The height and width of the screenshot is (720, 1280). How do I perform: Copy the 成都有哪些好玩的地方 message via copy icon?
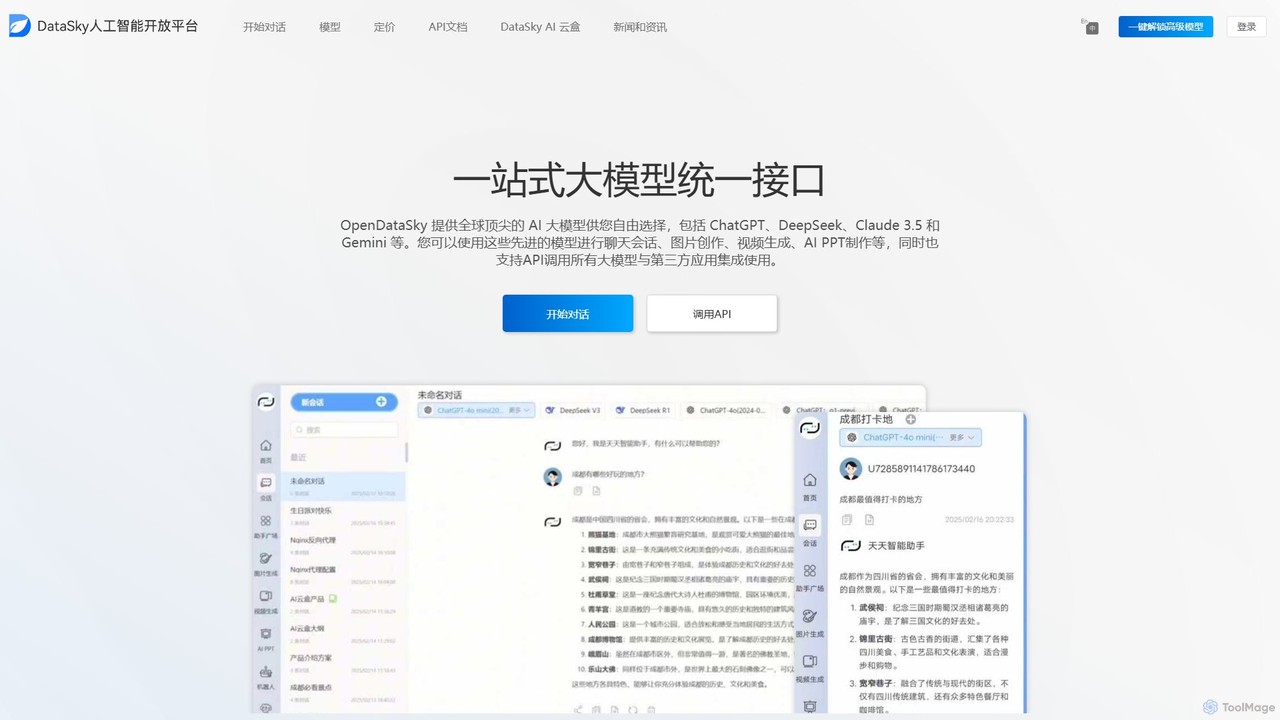(578, 491)
